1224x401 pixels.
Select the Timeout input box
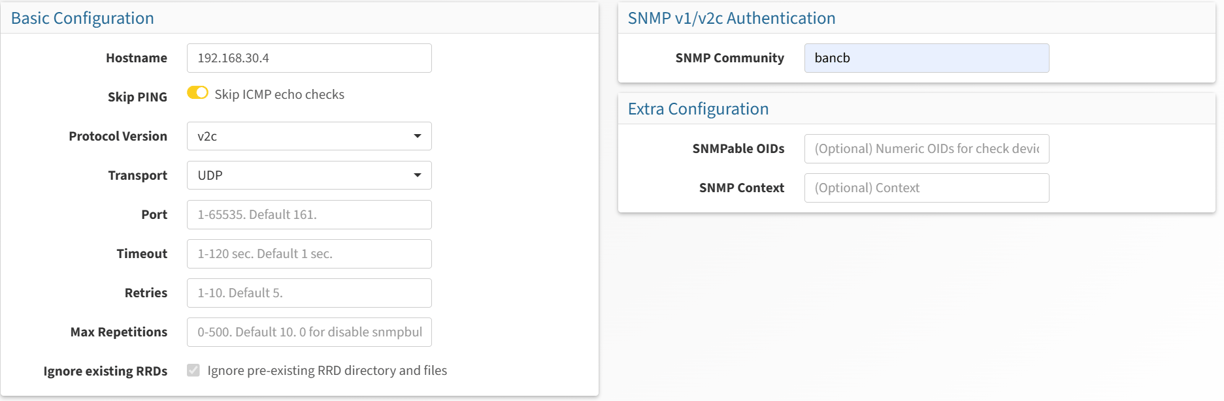[309, 253]
